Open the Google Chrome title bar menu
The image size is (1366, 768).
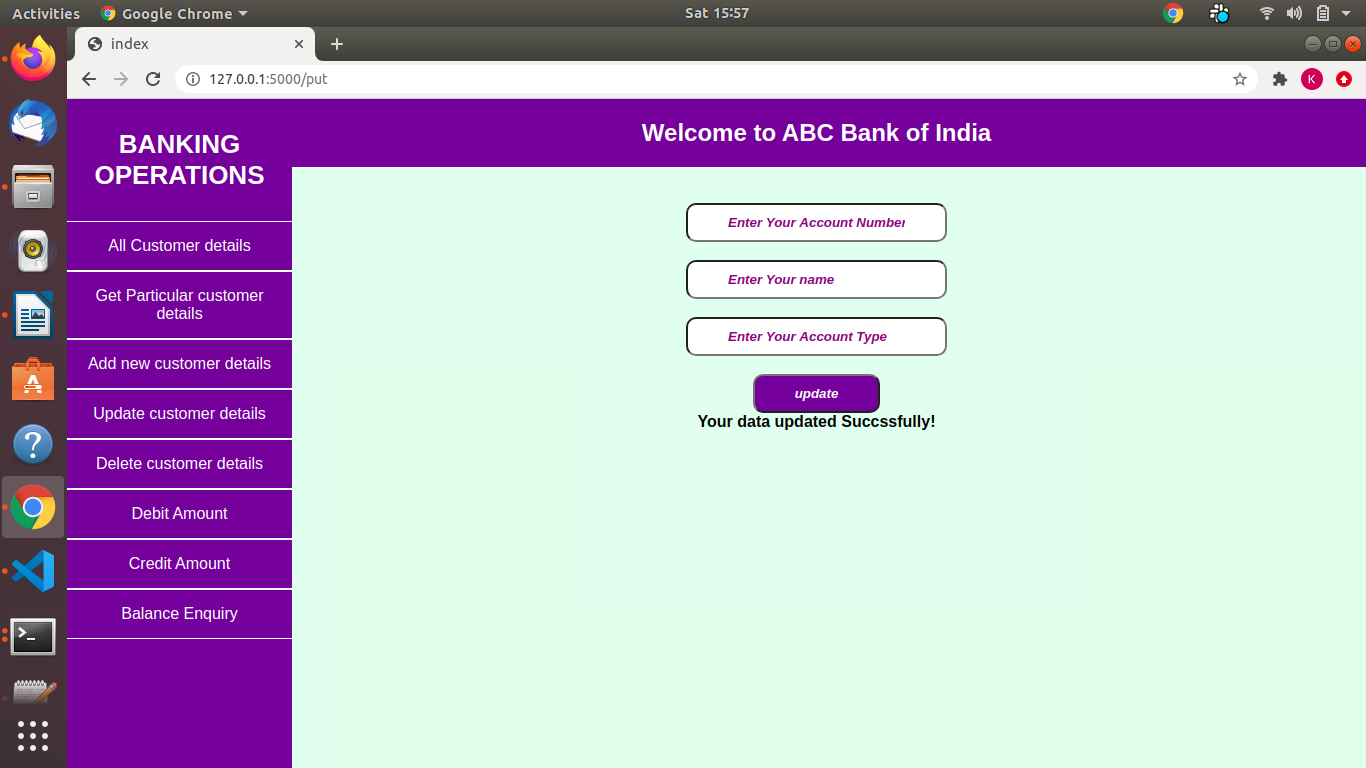pos(173,13)
